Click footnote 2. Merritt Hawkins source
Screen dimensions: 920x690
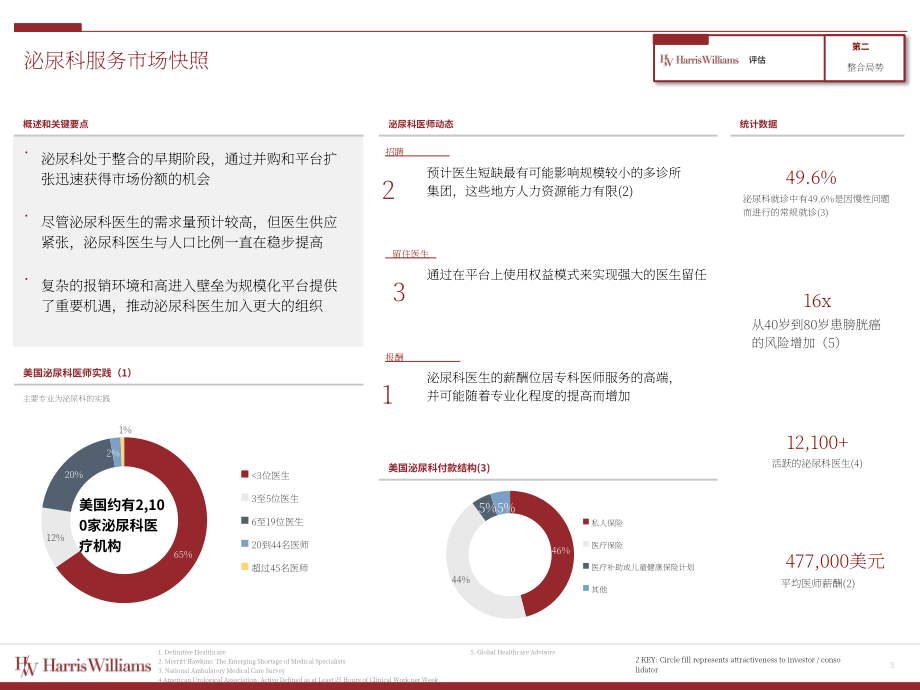coord(252,661)
